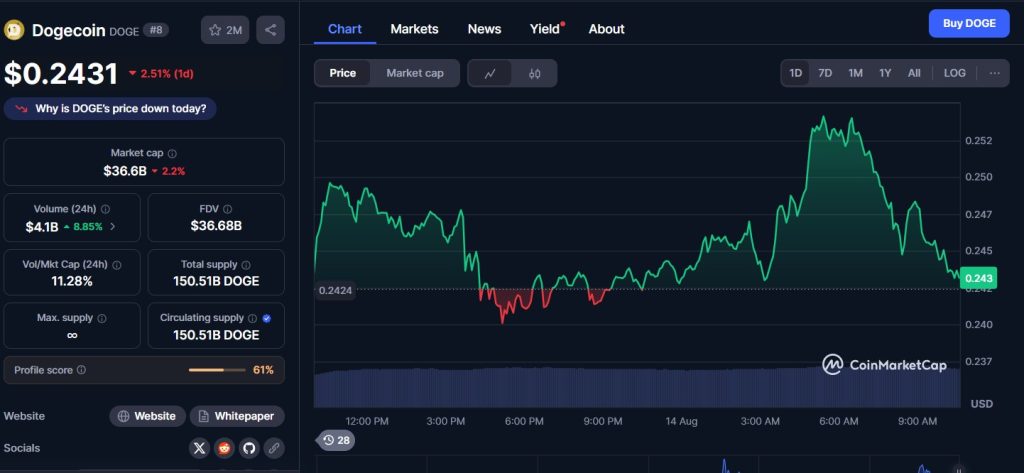
Task: Select the Price toggle
Action: 342,73
